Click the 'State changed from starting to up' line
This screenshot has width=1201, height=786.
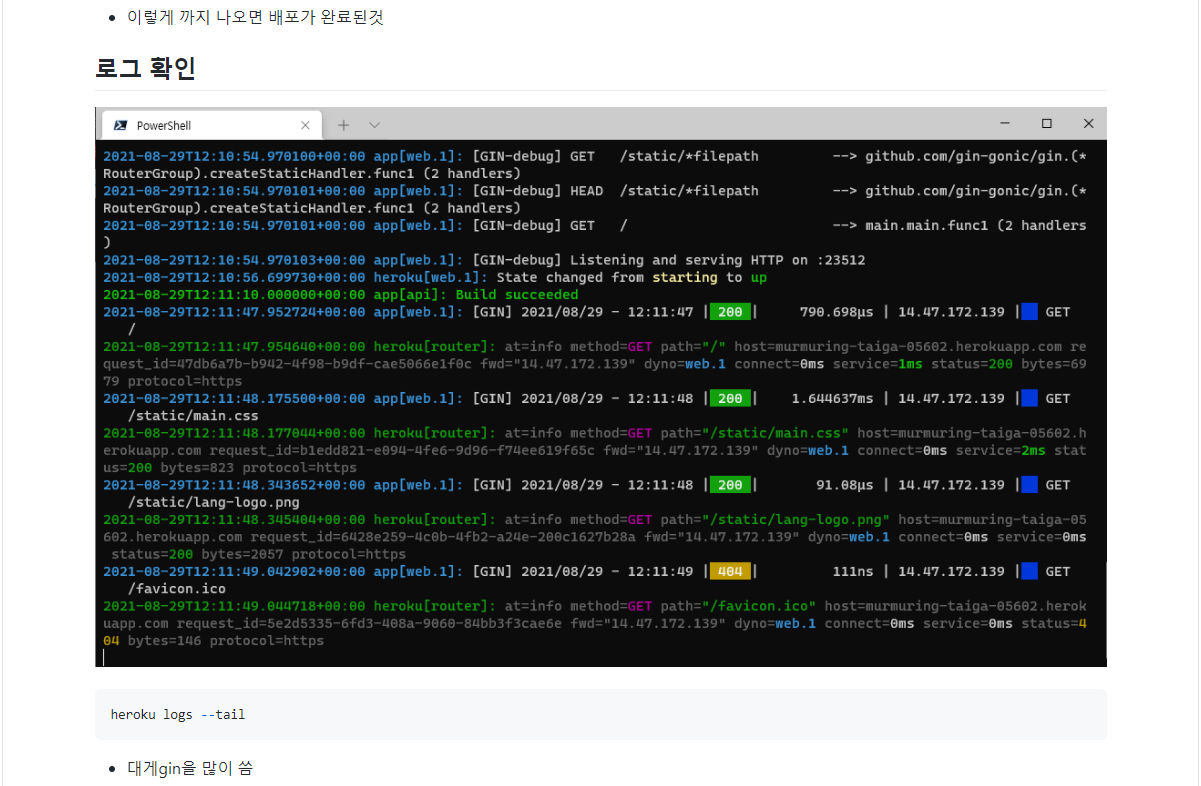point(435,277)
